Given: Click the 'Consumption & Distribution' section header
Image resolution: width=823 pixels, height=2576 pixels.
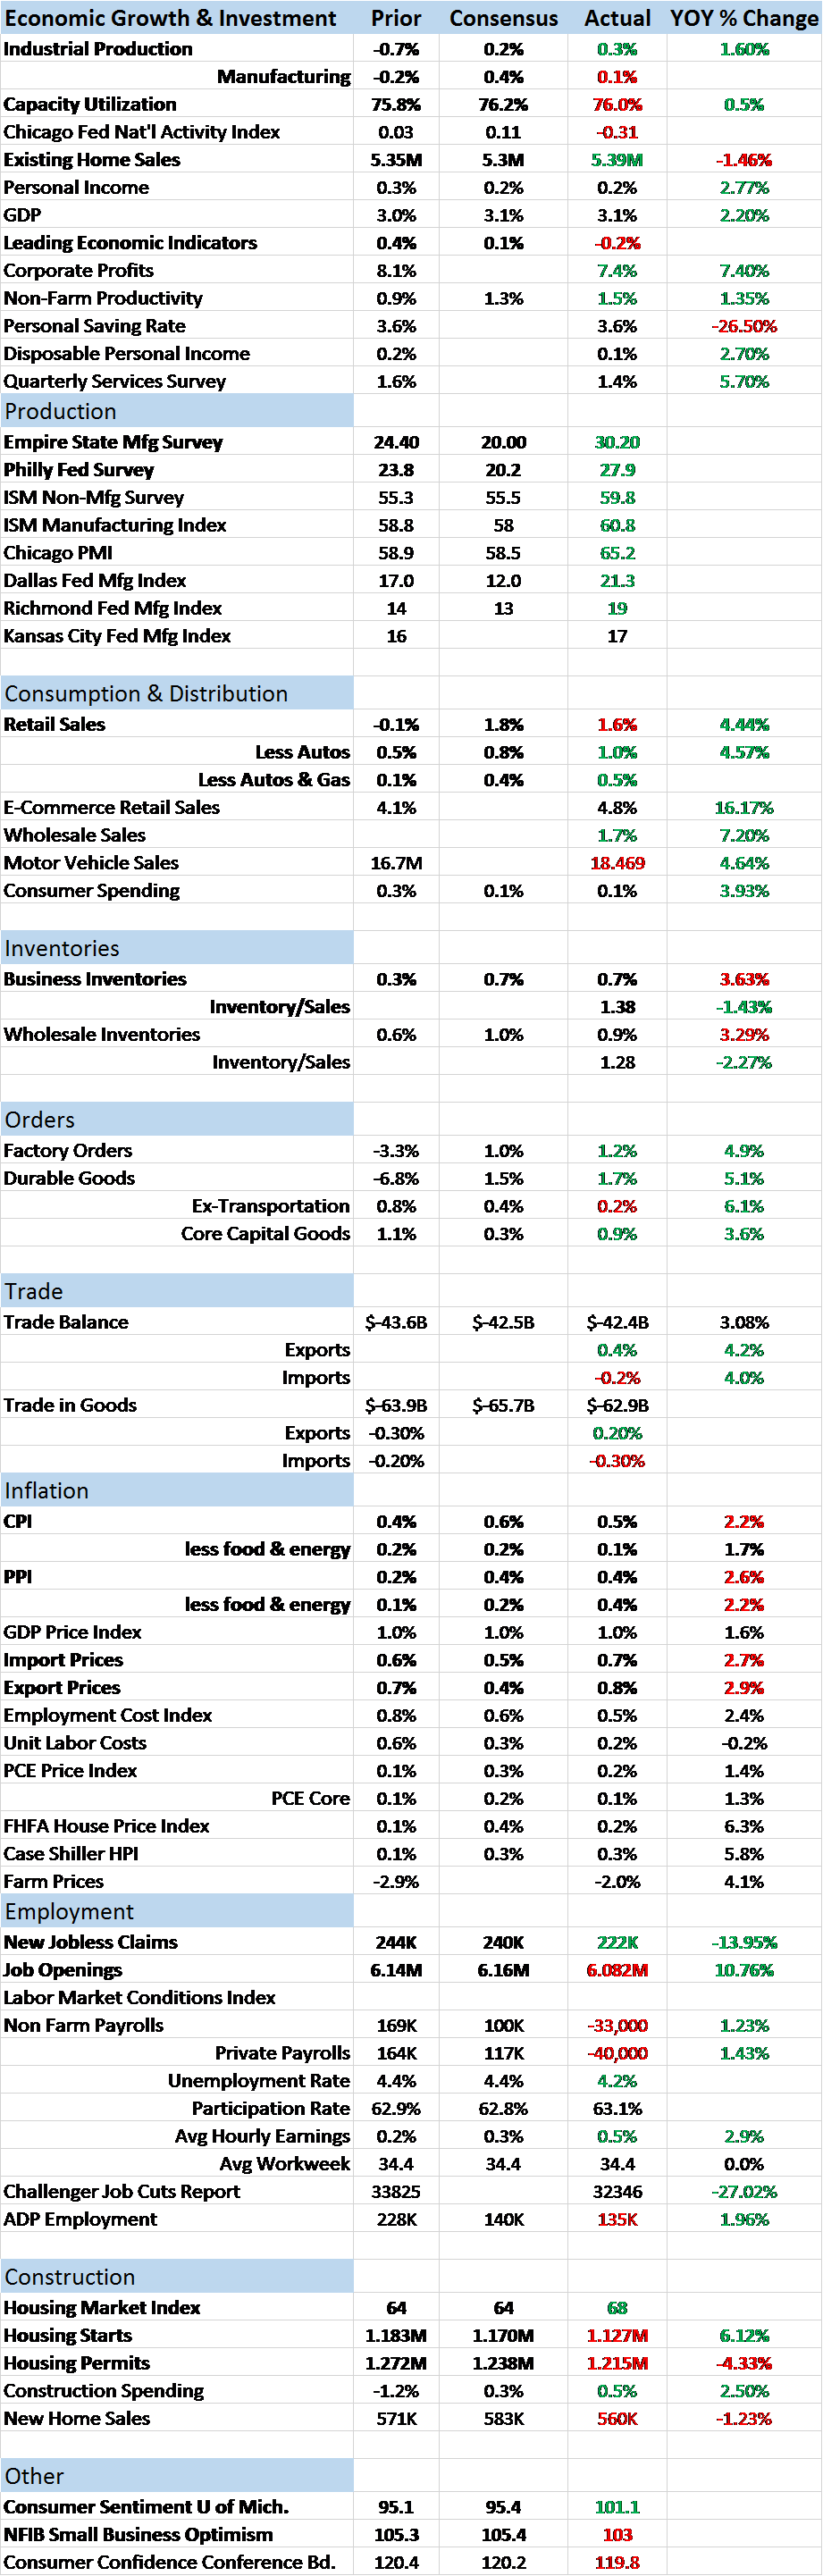Looking at the screenshot, I should tap(176, 693).
